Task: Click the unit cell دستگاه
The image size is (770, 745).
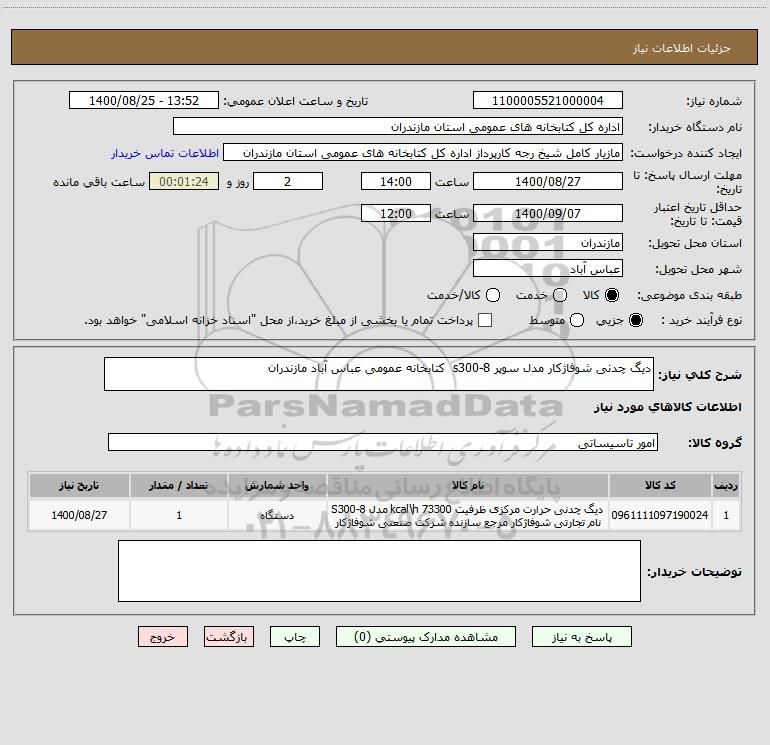Action: 277,515
